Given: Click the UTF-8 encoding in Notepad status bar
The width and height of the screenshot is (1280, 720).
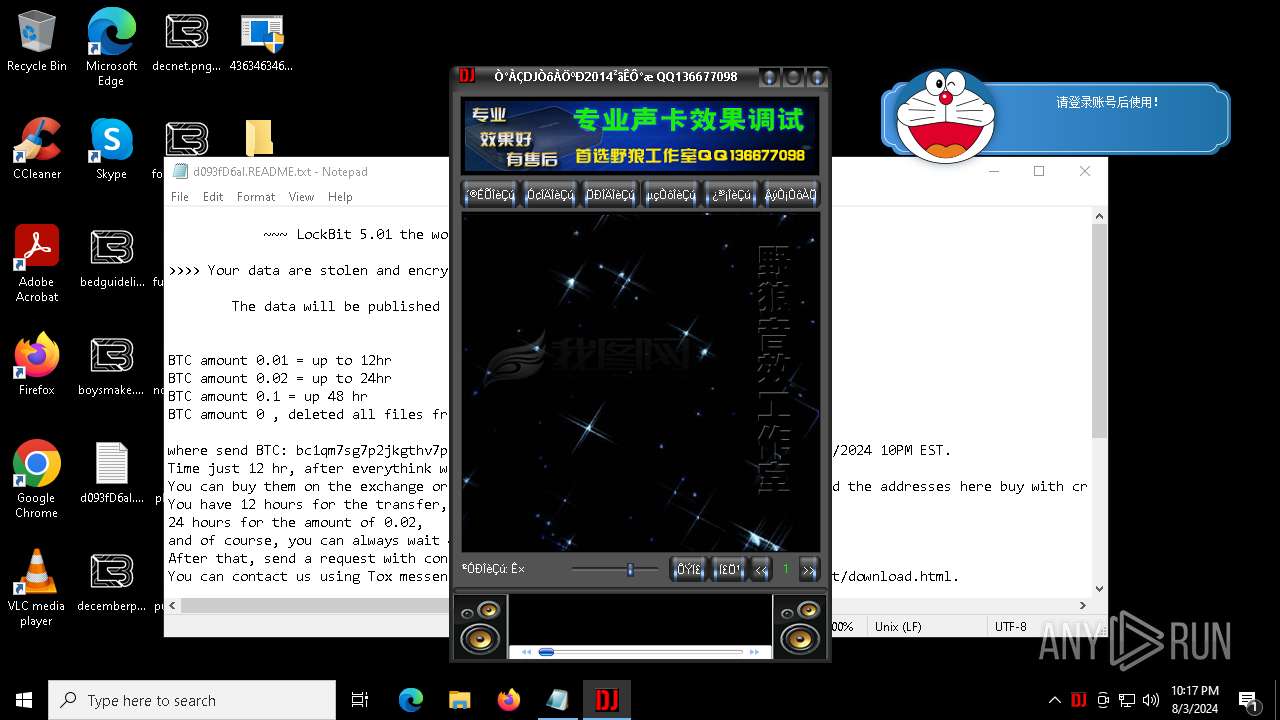Looking at the screenshot, I should click(1010, 627).
